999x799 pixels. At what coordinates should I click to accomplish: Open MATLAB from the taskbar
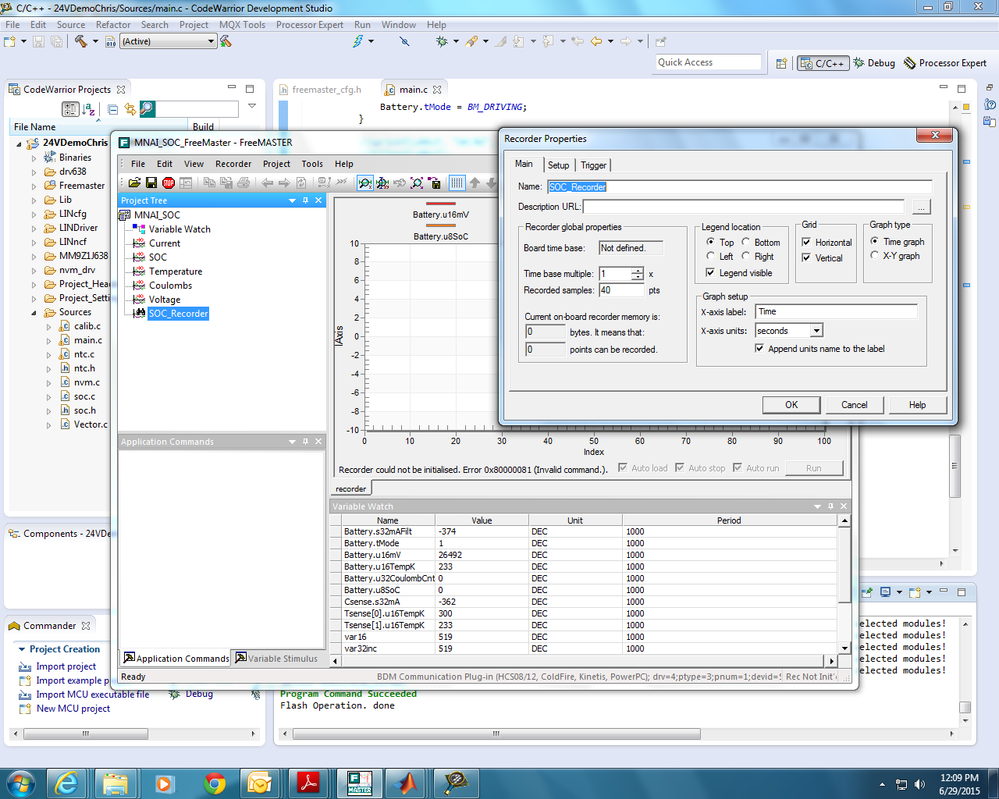click(407, 783)
